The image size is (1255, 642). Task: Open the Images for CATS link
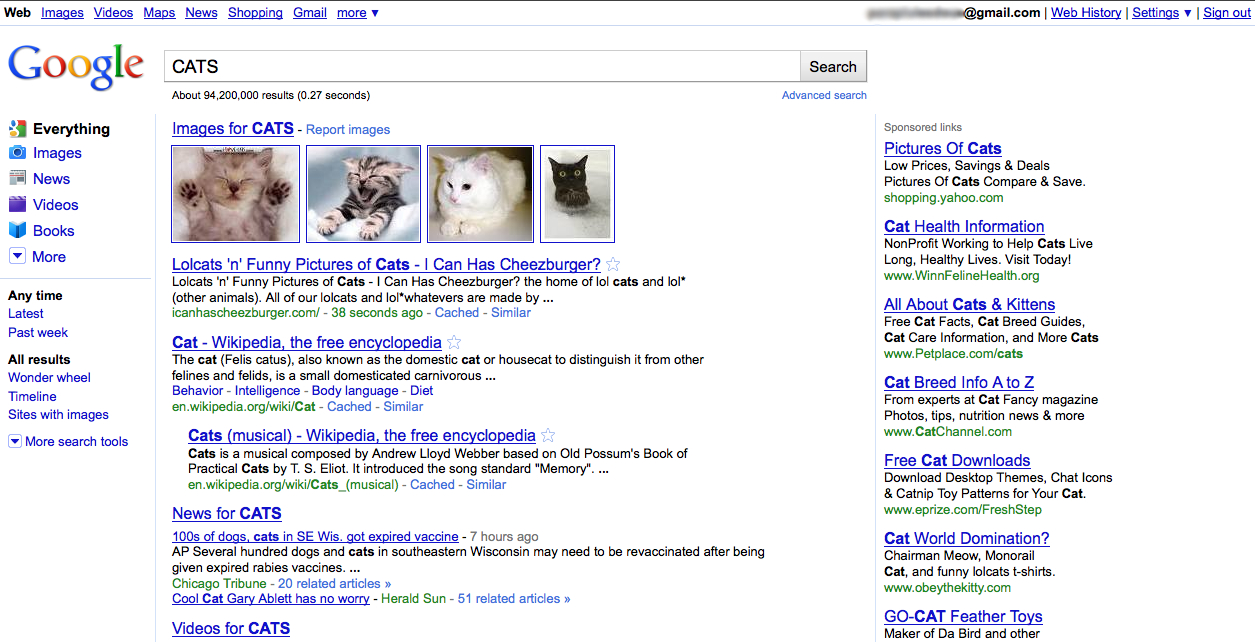[233, 128]
